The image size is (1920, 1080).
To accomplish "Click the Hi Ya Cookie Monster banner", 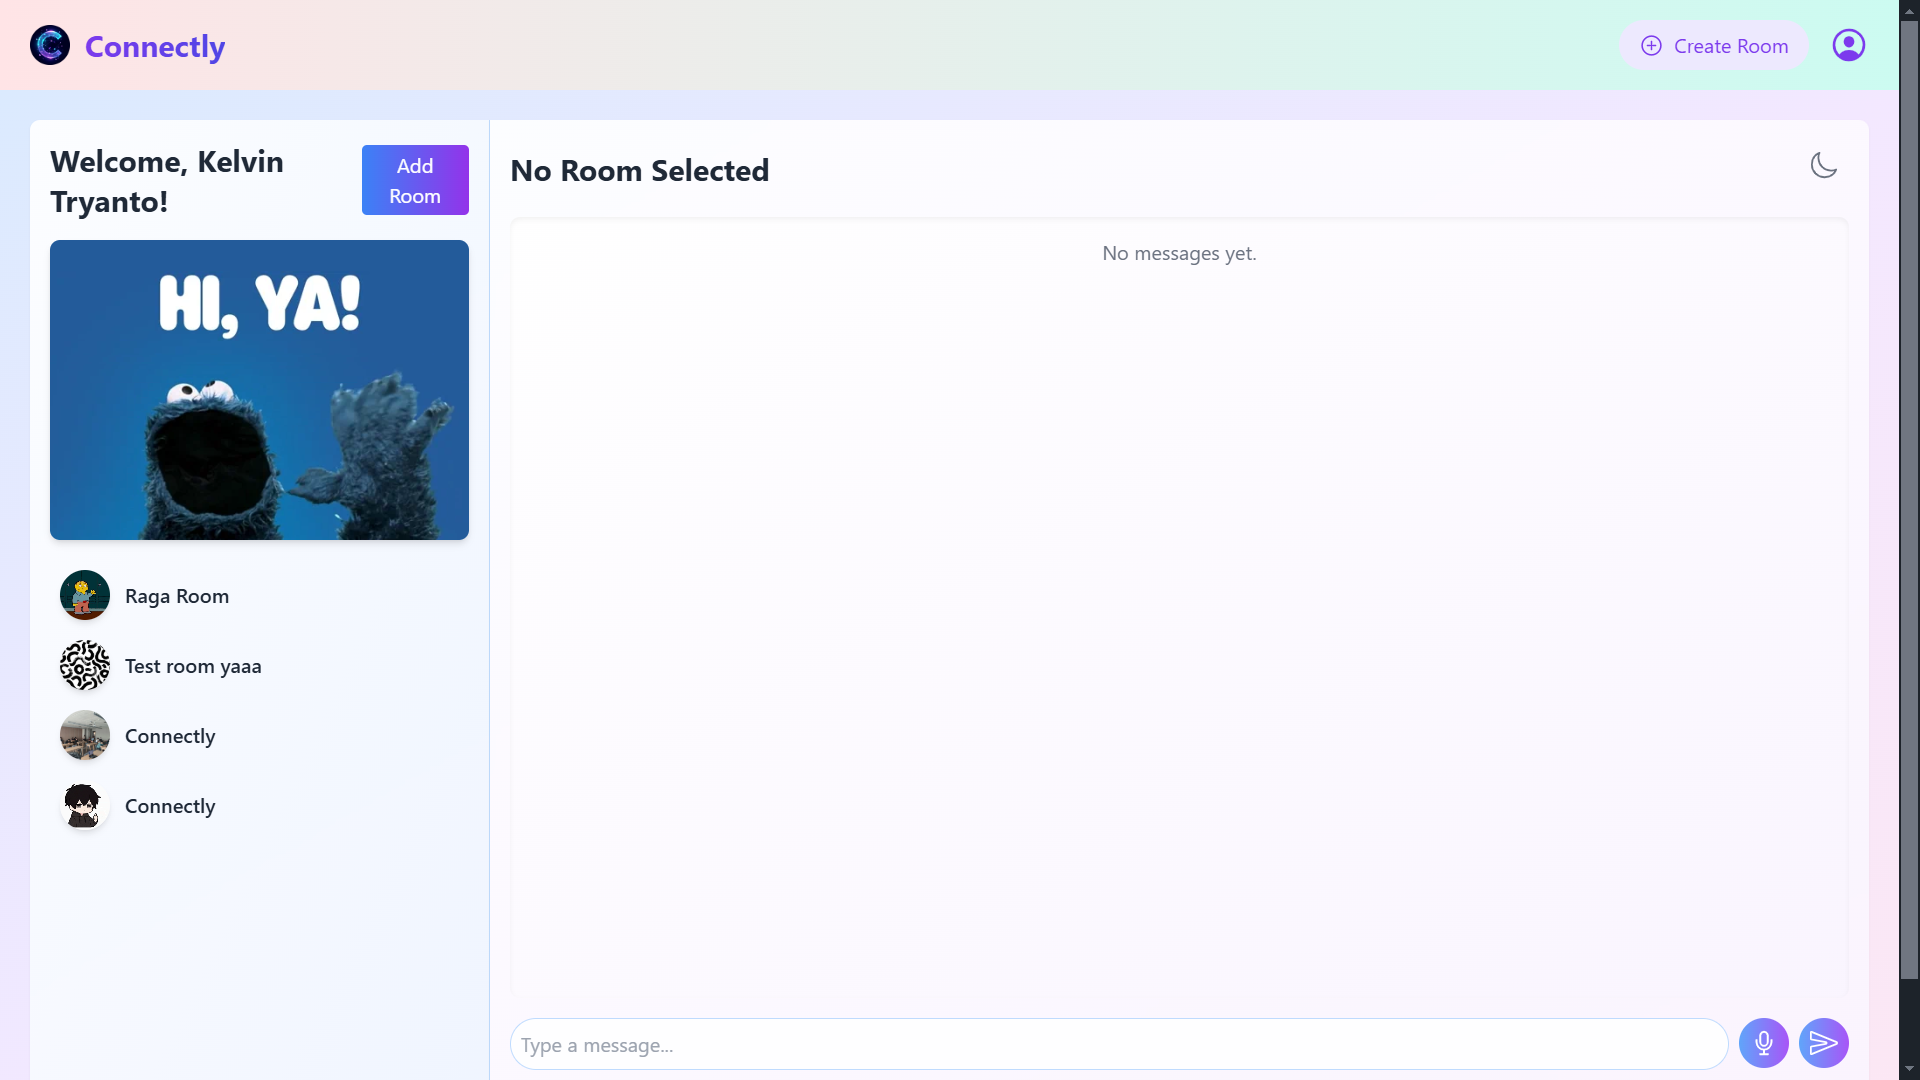I will tap(259, 390).
